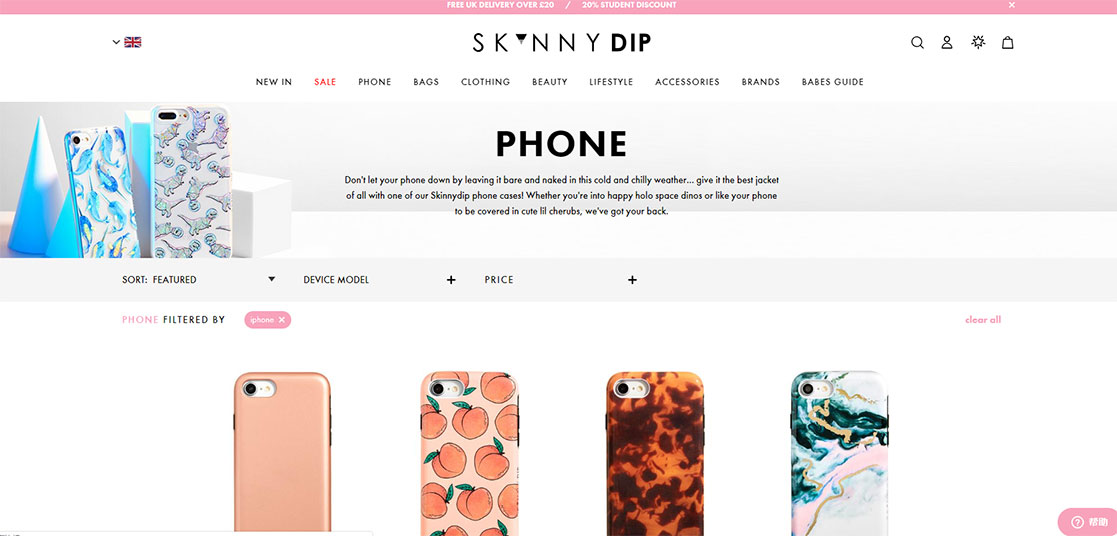Image resolution: width=1117 pixels, height=536 pixels.
Task: Click the clear all link
Action: click(x=983, y=320)
